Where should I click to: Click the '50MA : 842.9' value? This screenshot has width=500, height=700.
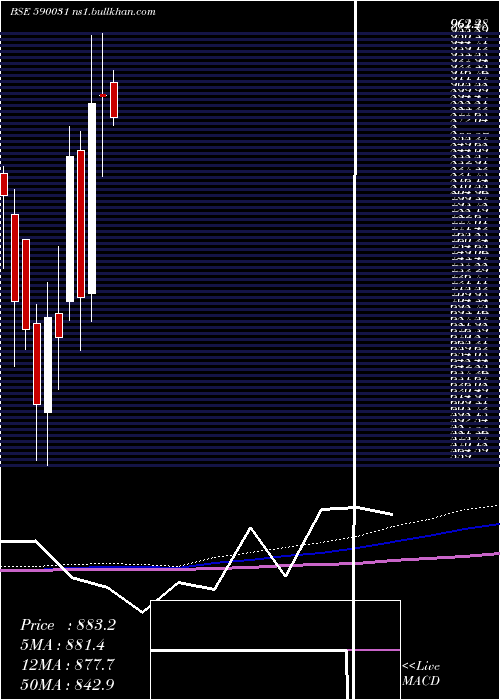pyautogui.click(x=69, y=685)
